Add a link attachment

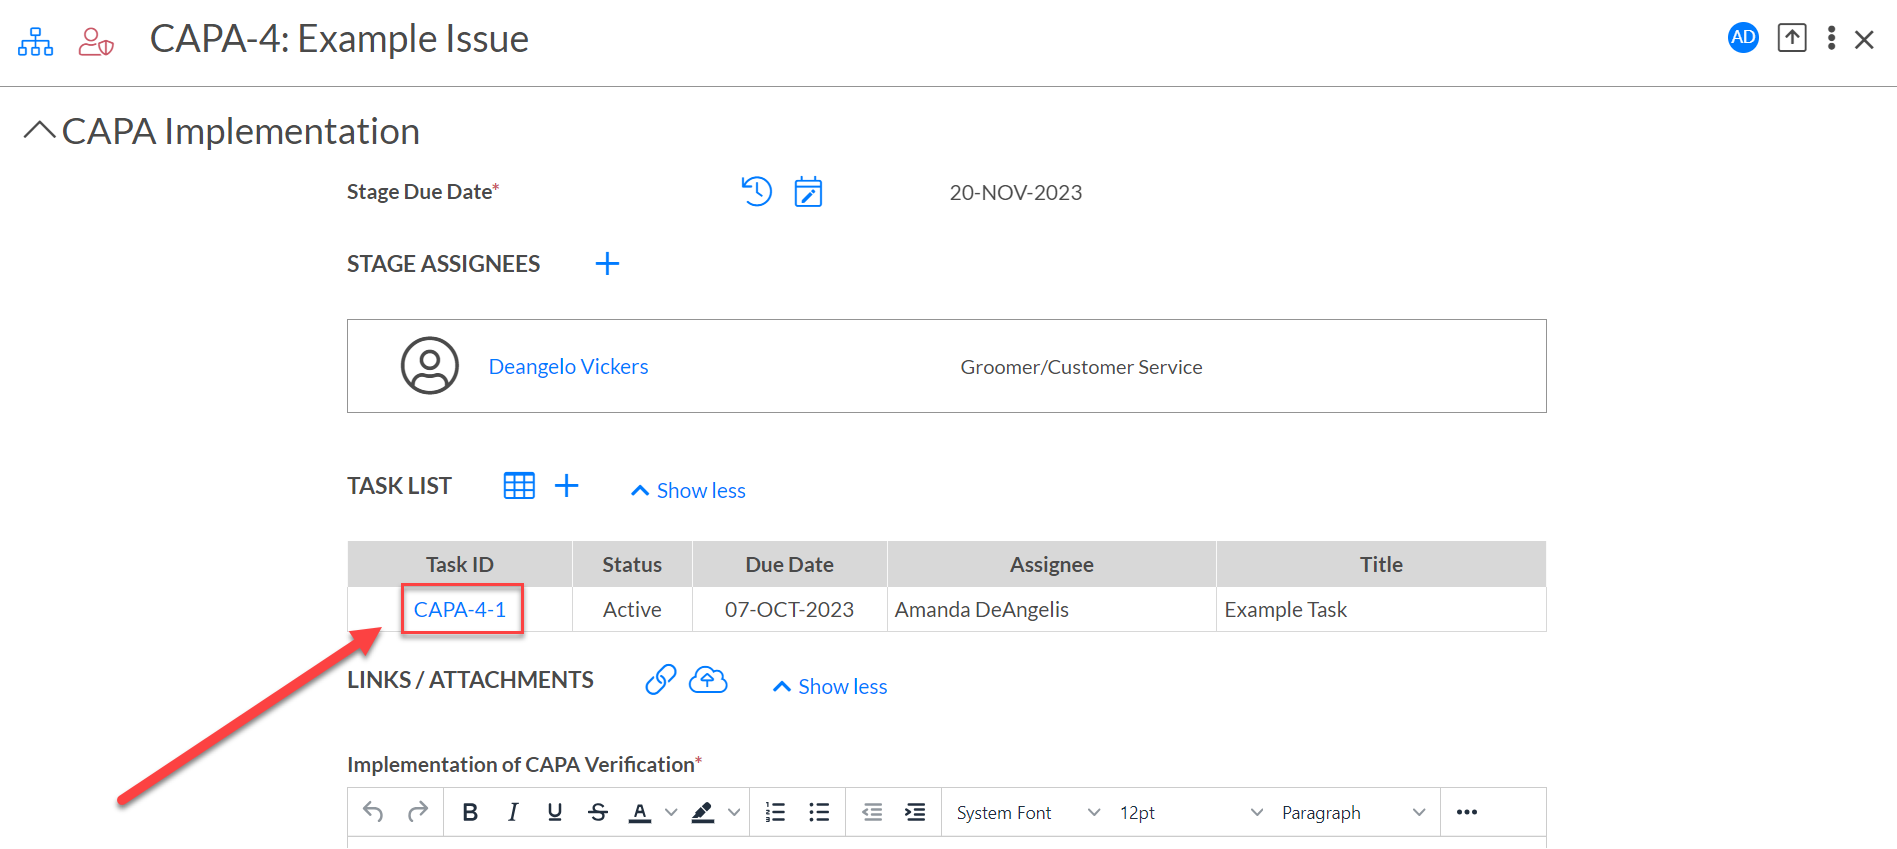tap(661, 680)
